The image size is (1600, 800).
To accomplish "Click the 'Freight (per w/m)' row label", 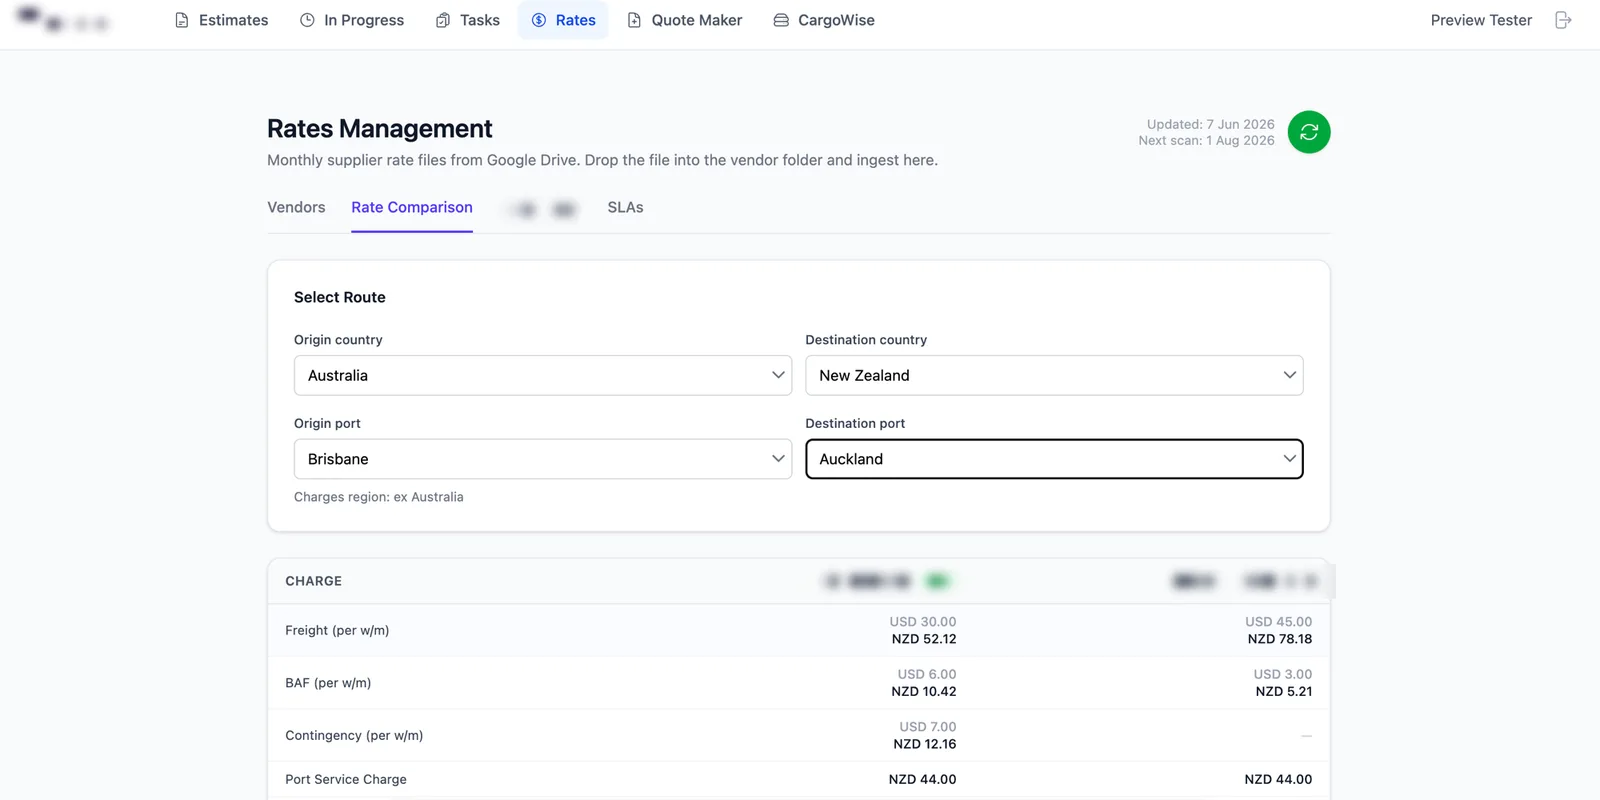I will tap(337, 630).
